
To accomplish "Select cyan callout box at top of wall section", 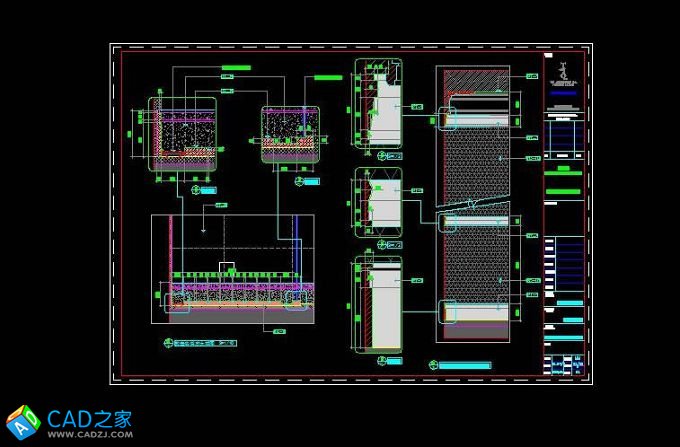I will 448,118.
